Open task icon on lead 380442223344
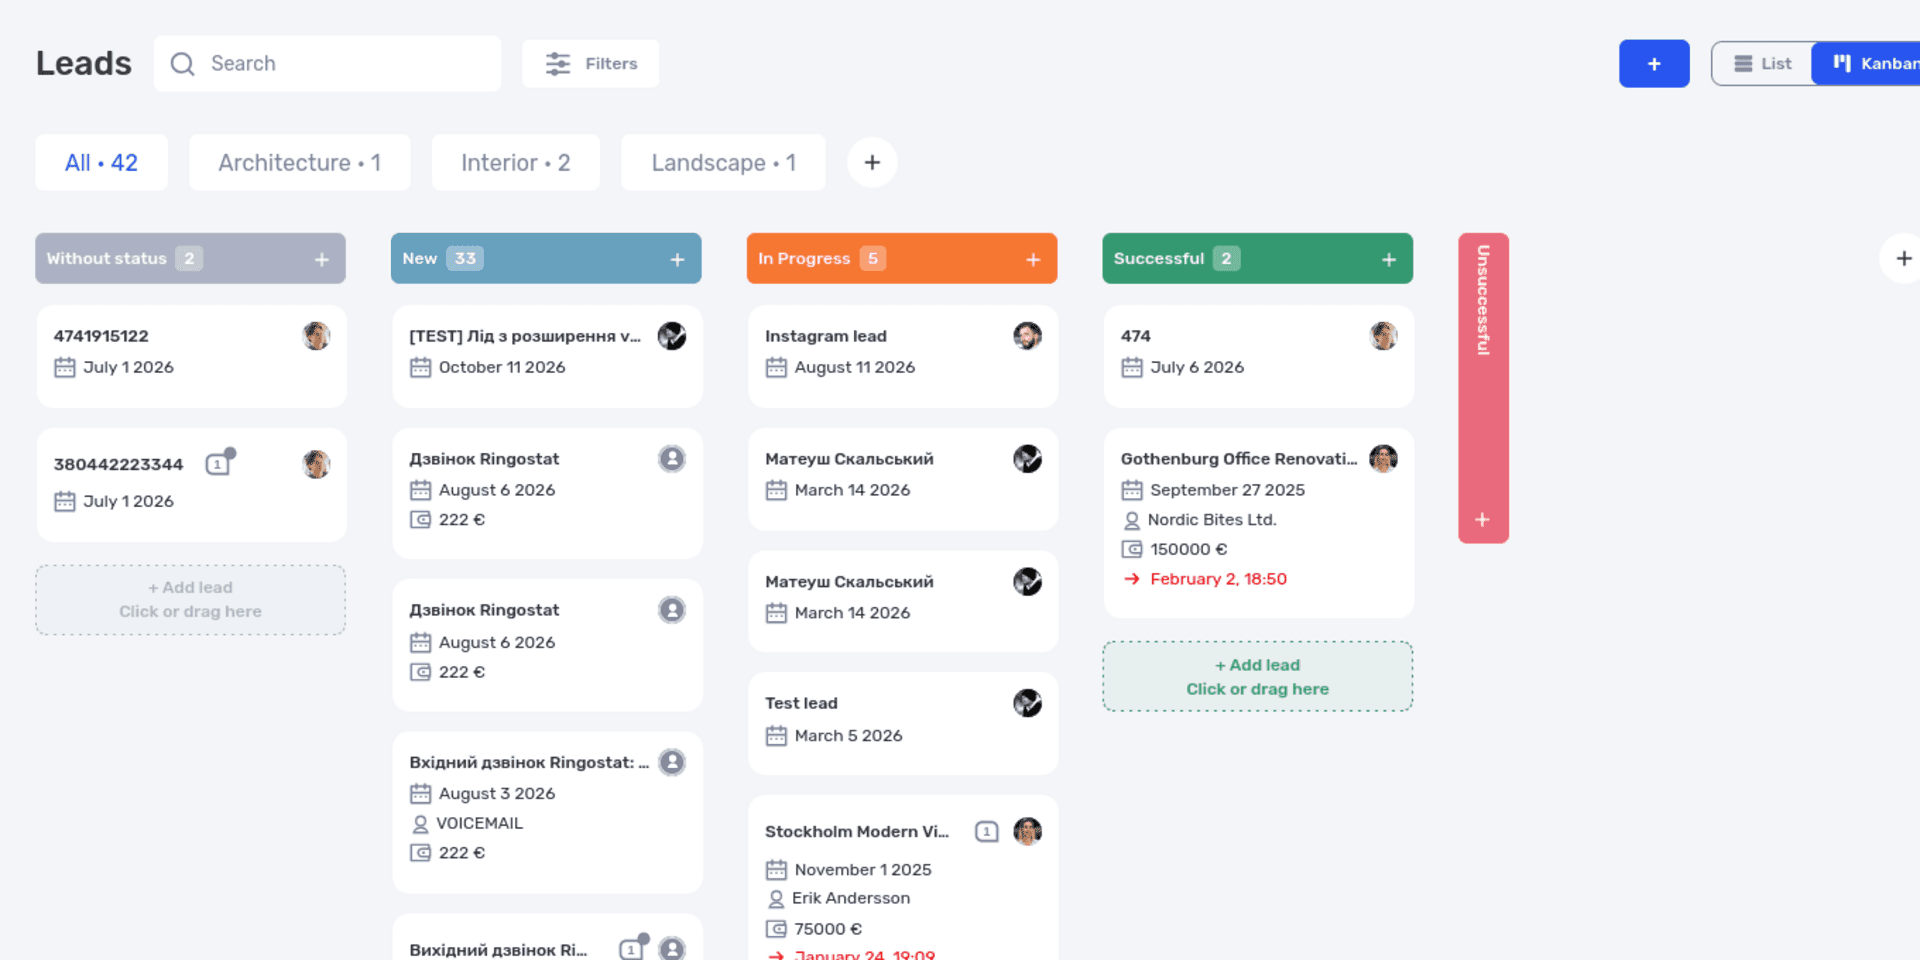The width and height of the screenshot is (1920, 960). pyautogui.click(x=219, y=462)
